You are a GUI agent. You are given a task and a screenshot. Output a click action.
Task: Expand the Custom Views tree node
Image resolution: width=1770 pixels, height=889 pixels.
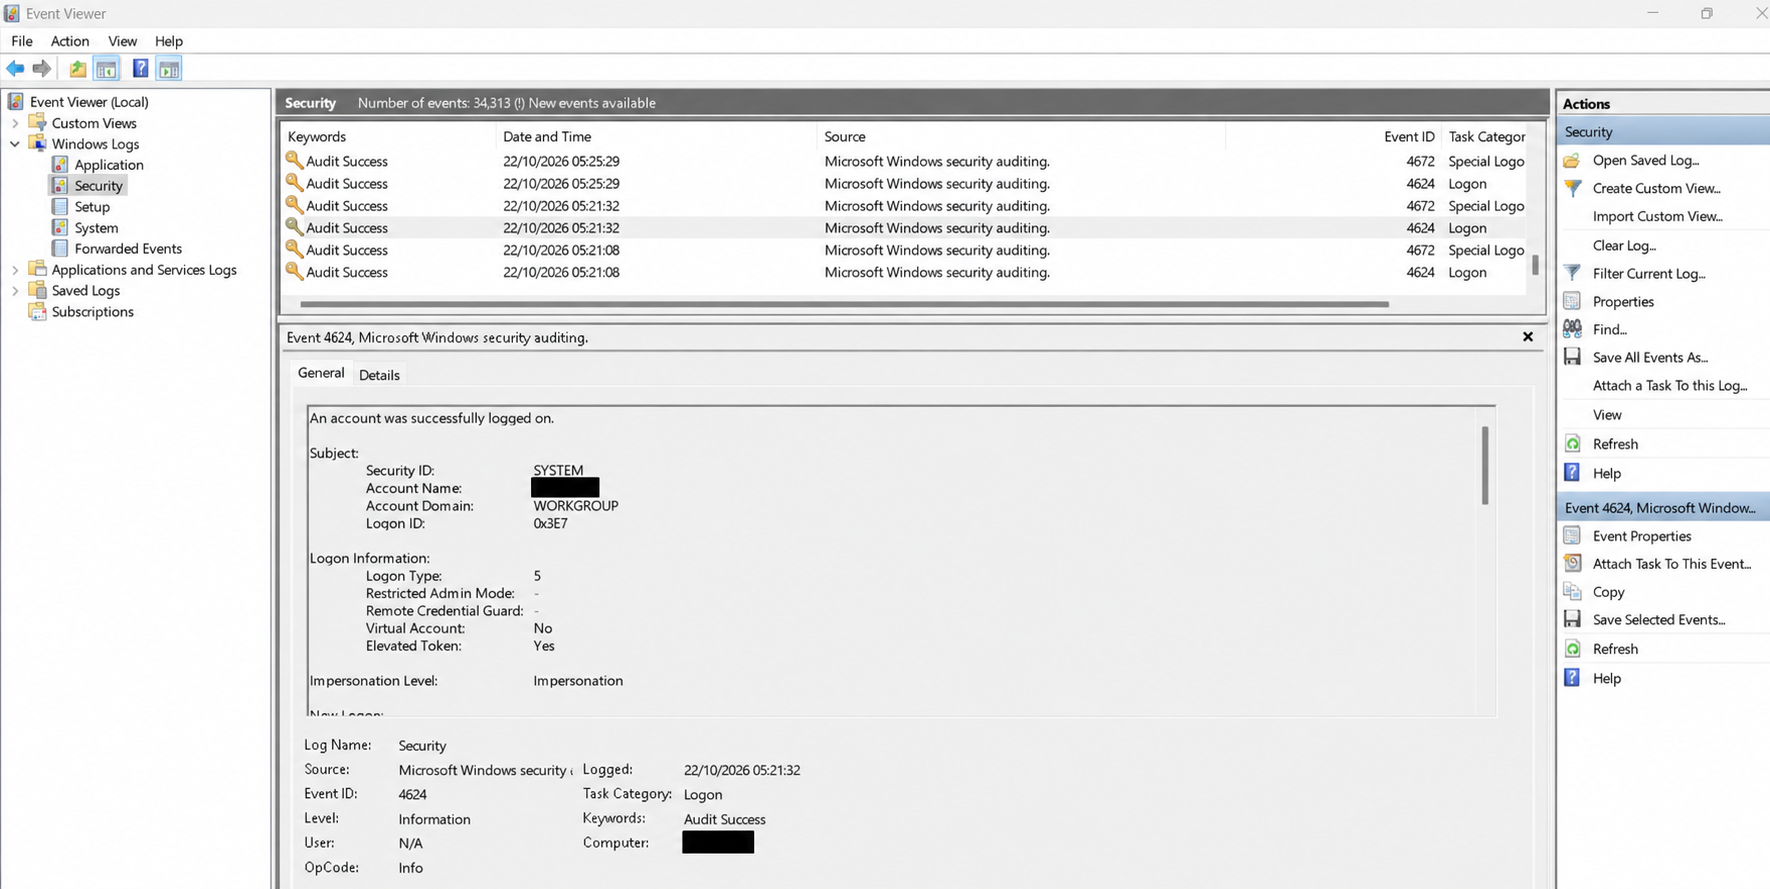coord(15,123)
